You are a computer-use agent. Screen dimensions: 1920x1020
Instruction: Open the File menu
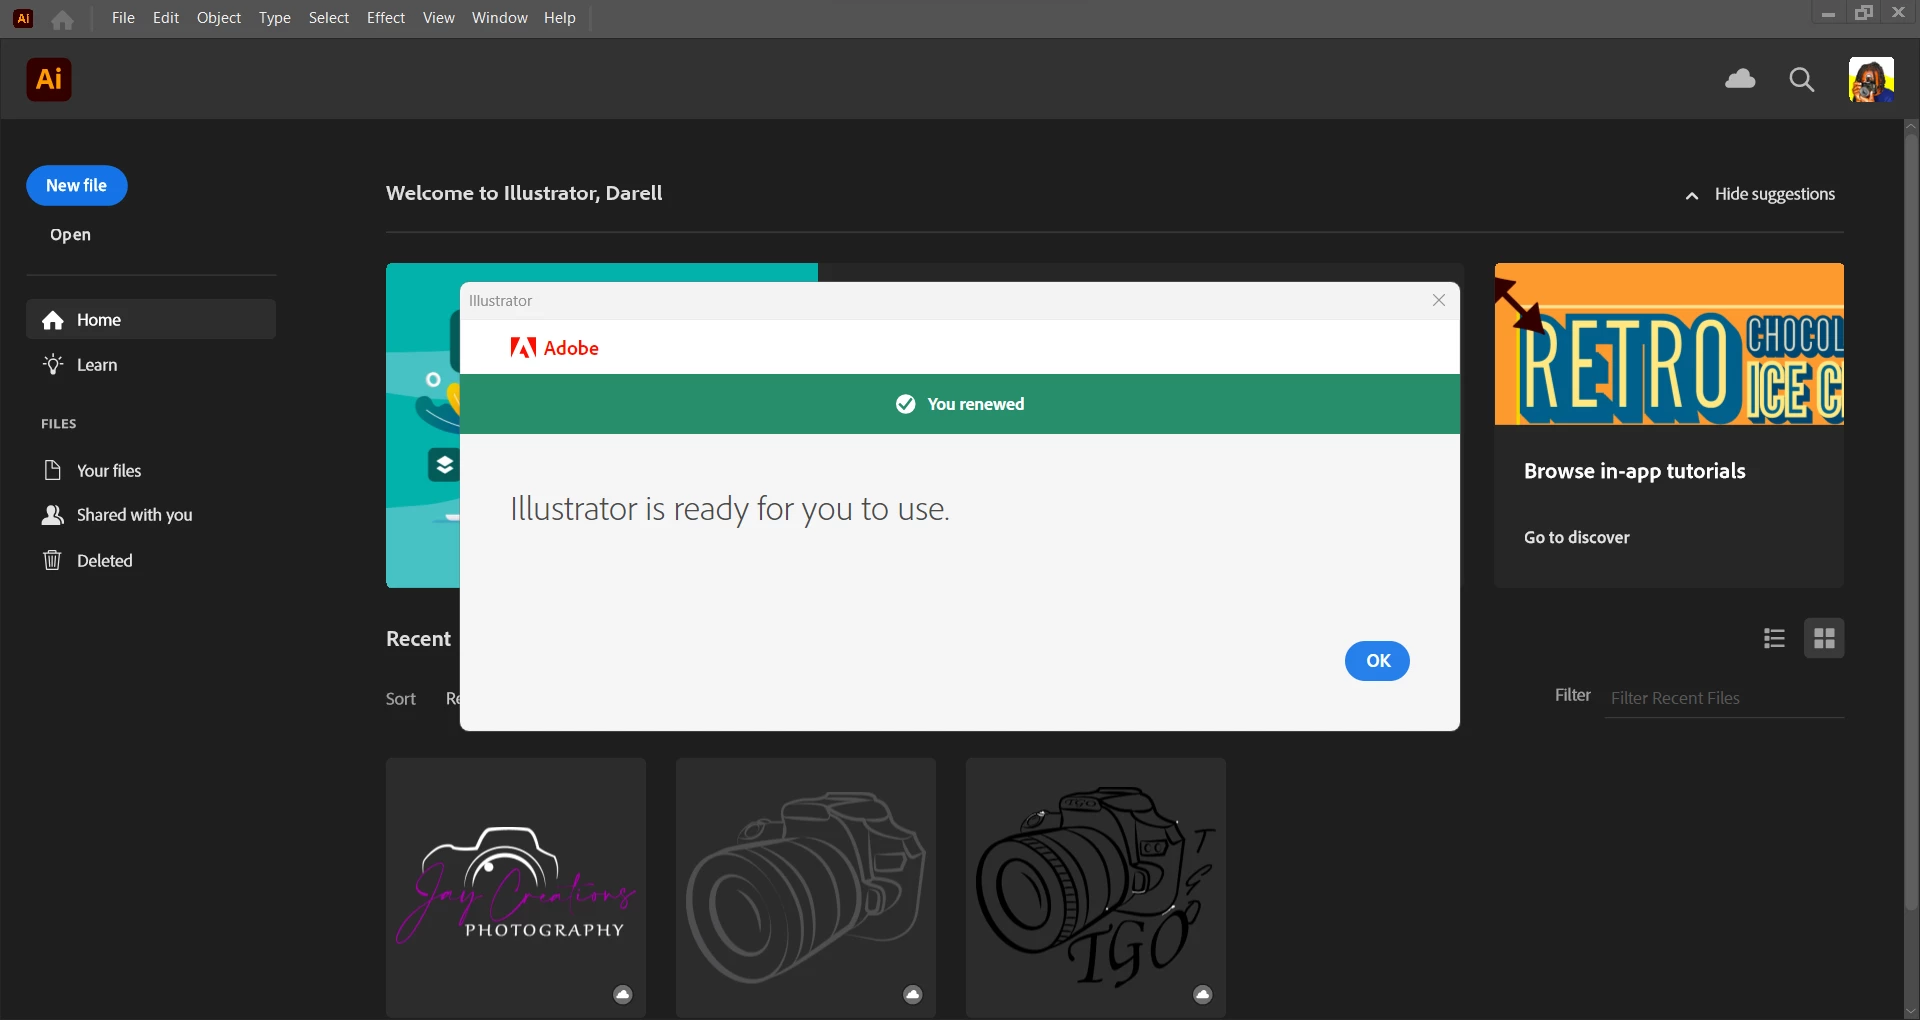[123, 18]
